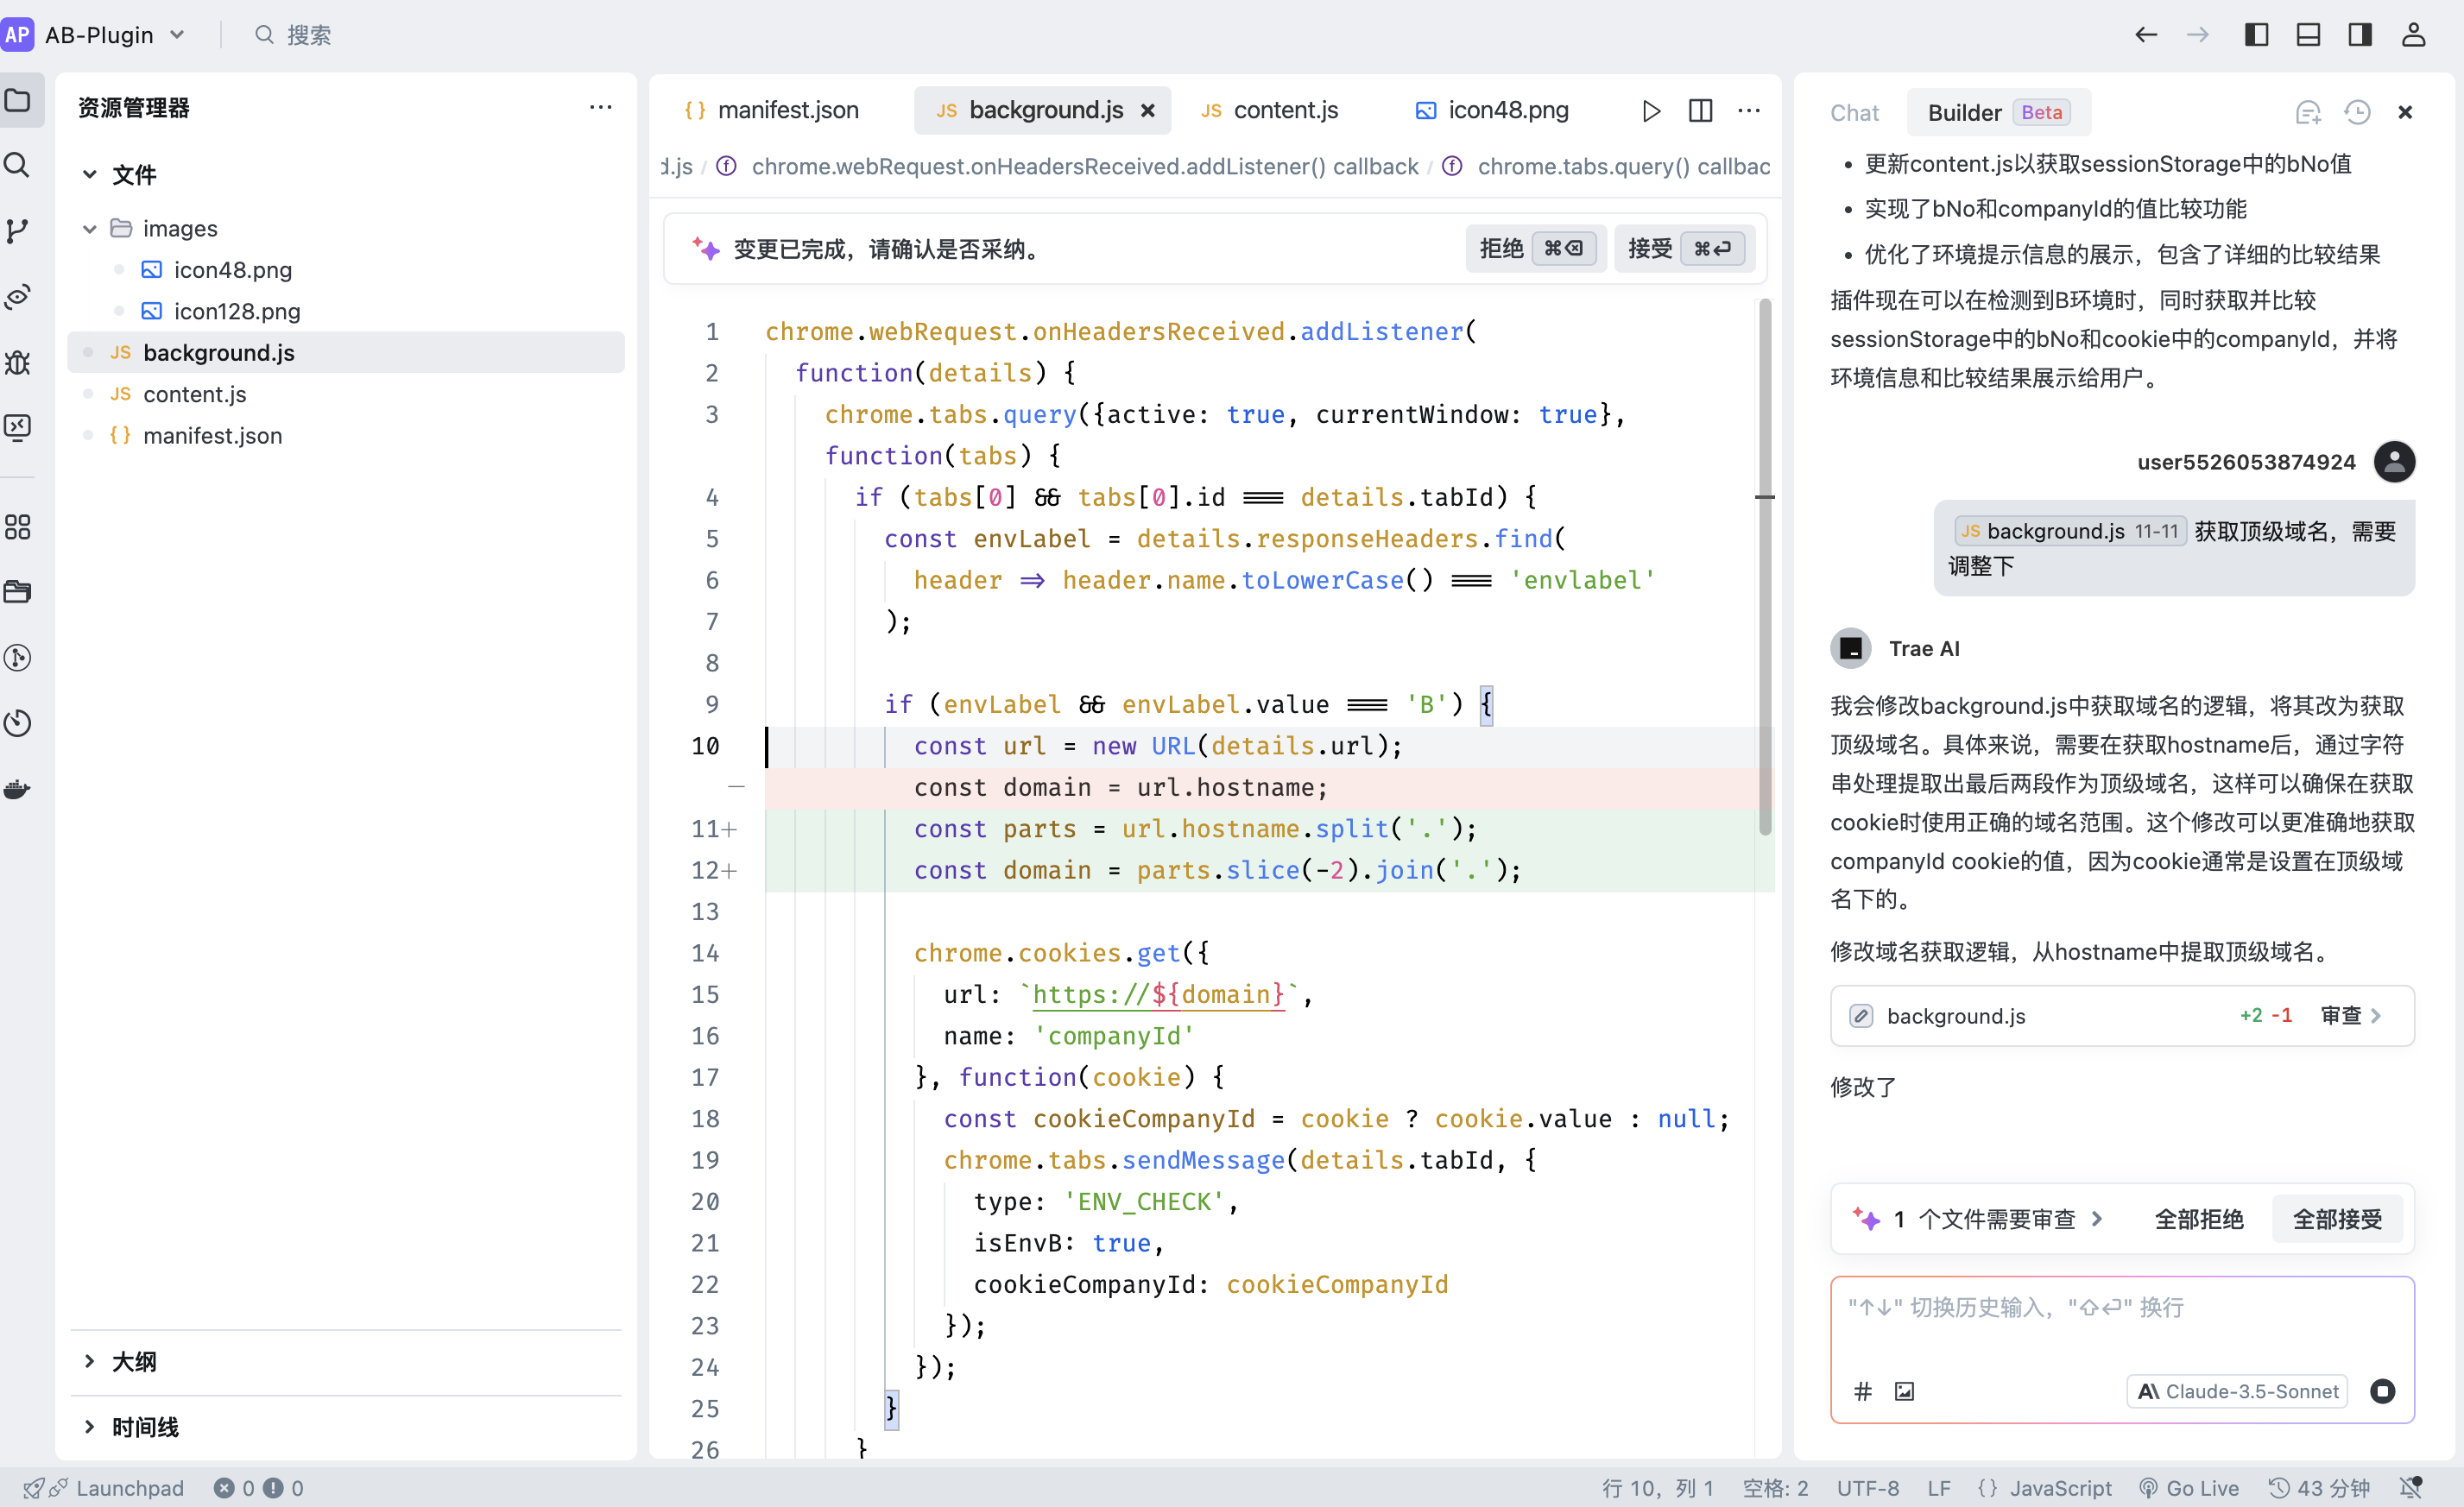Click 行 10, 列 1 cursor position
Image resolution: width=2464 pixels, height=1507 pixels.
pos(1657,1488)
